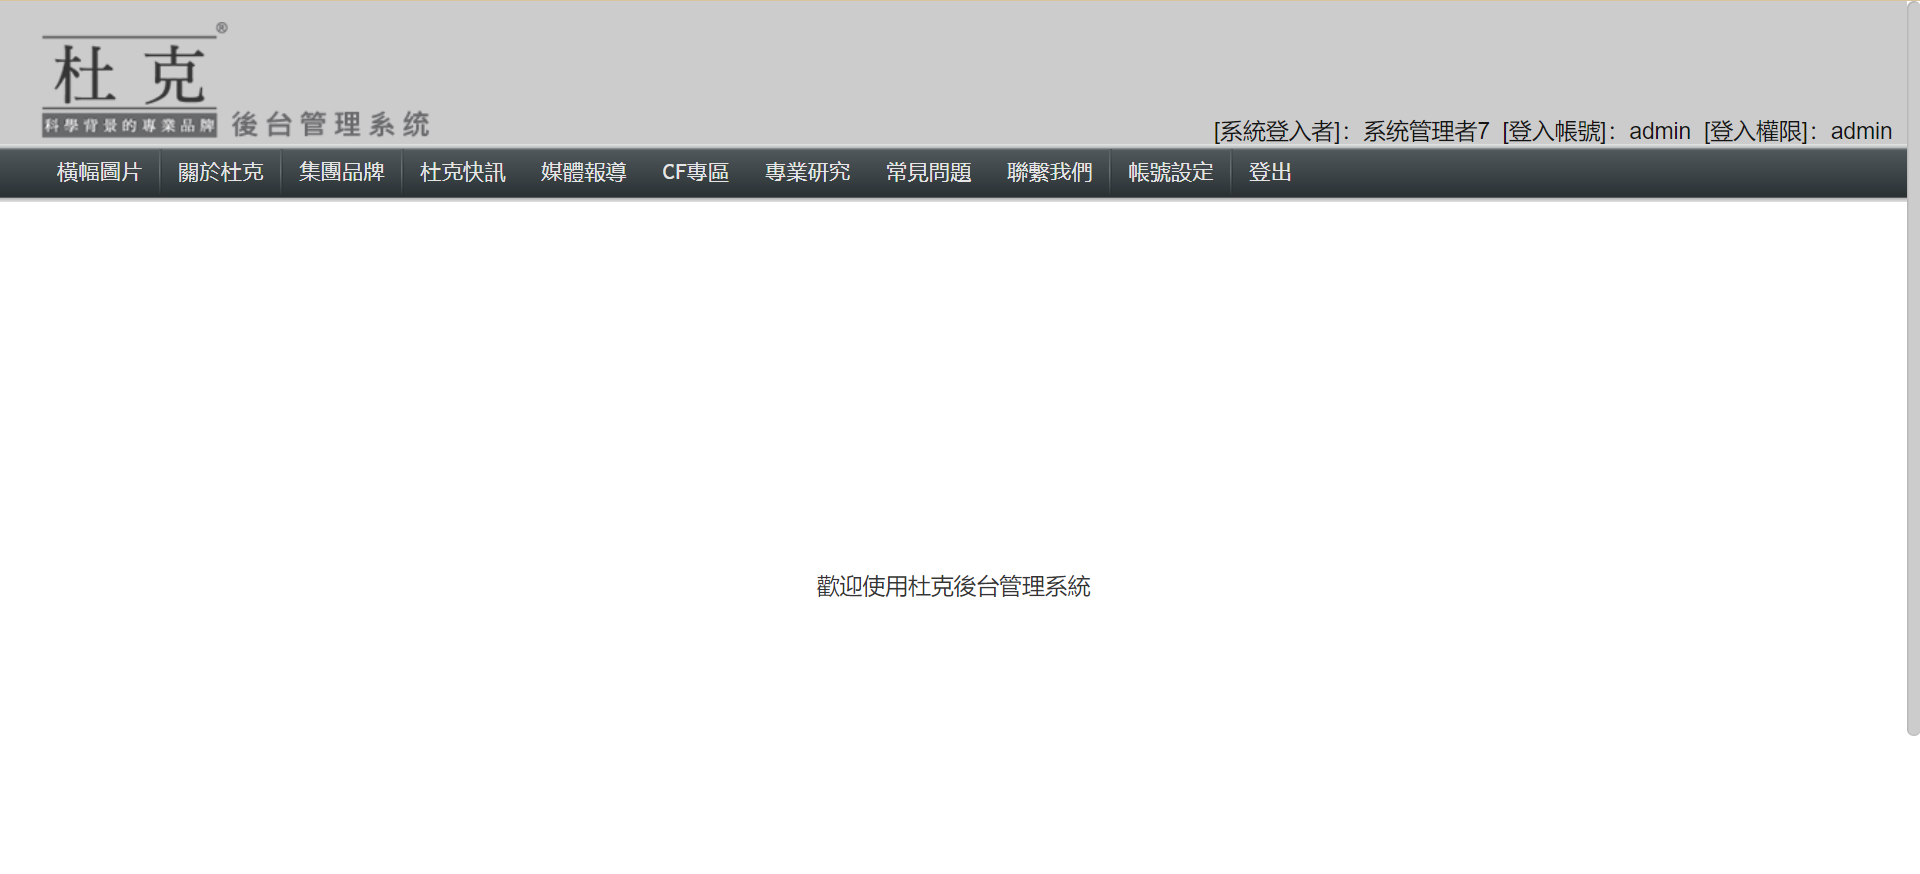Go to 常見問題 page
1920x874 pixels.
[928, 173]
